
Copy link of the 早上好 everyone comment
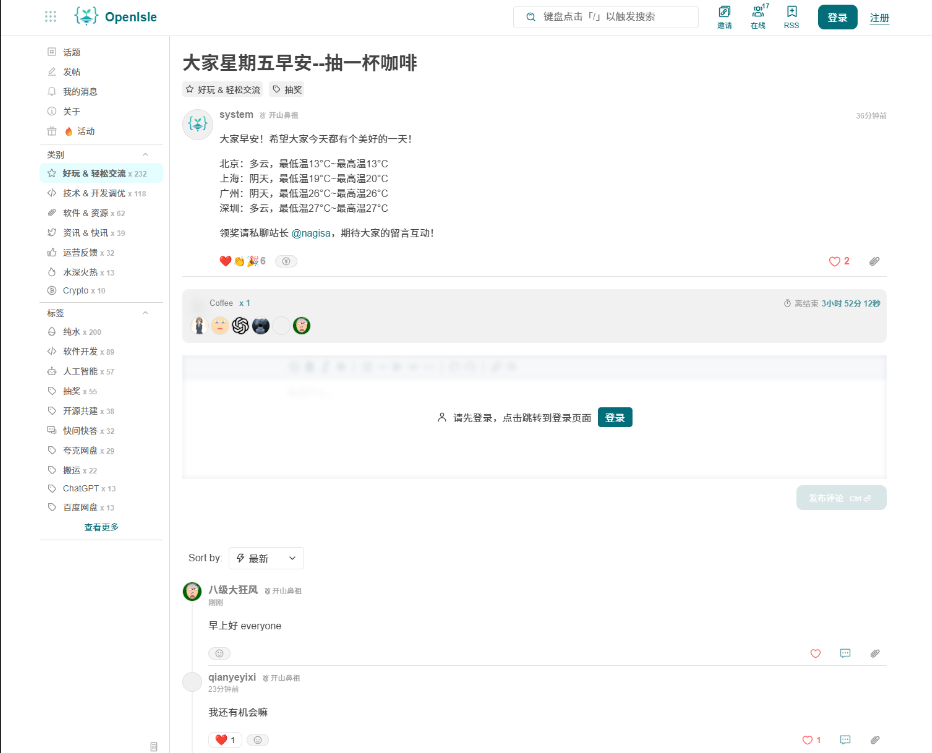pos(875,653)
